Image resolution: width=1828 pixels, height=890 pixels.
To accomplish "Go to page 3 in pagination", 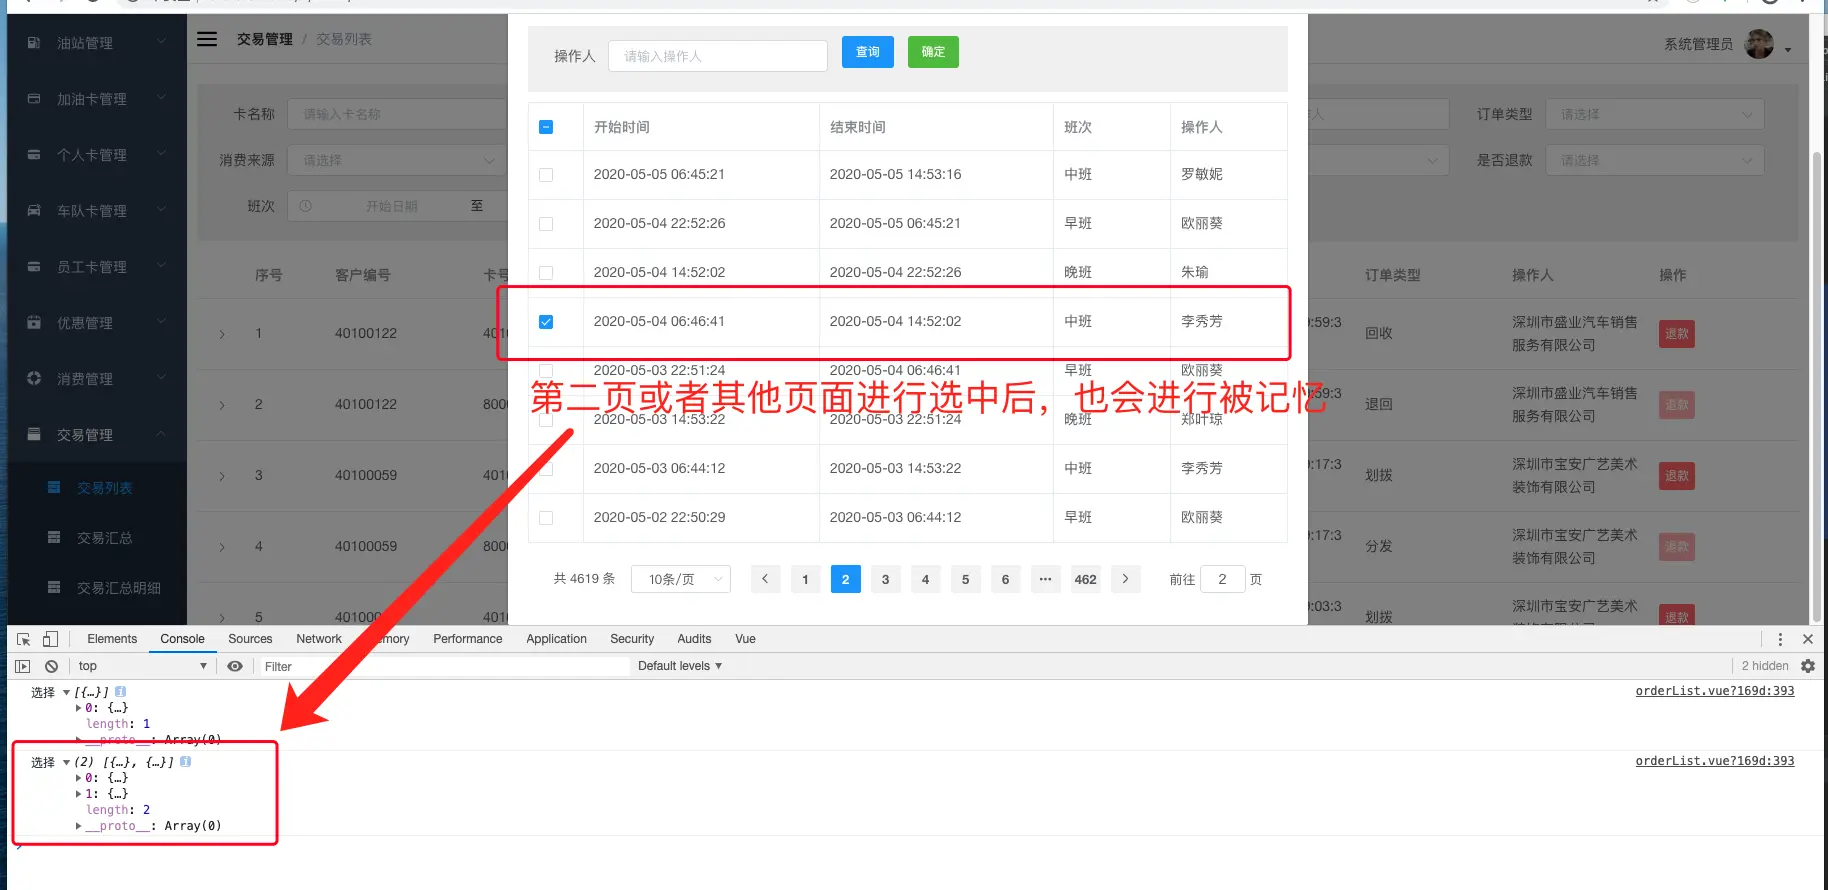I will 885,579.
